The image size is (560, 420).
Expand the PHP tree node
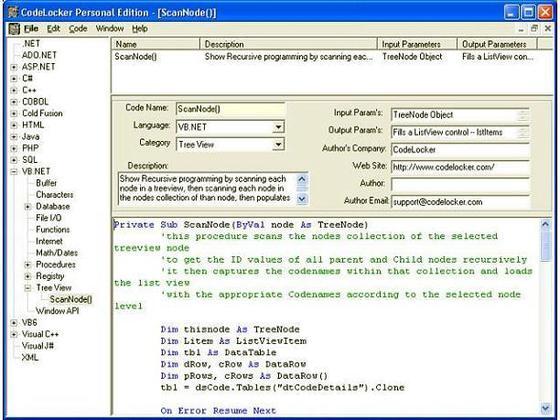pos(14,148)
